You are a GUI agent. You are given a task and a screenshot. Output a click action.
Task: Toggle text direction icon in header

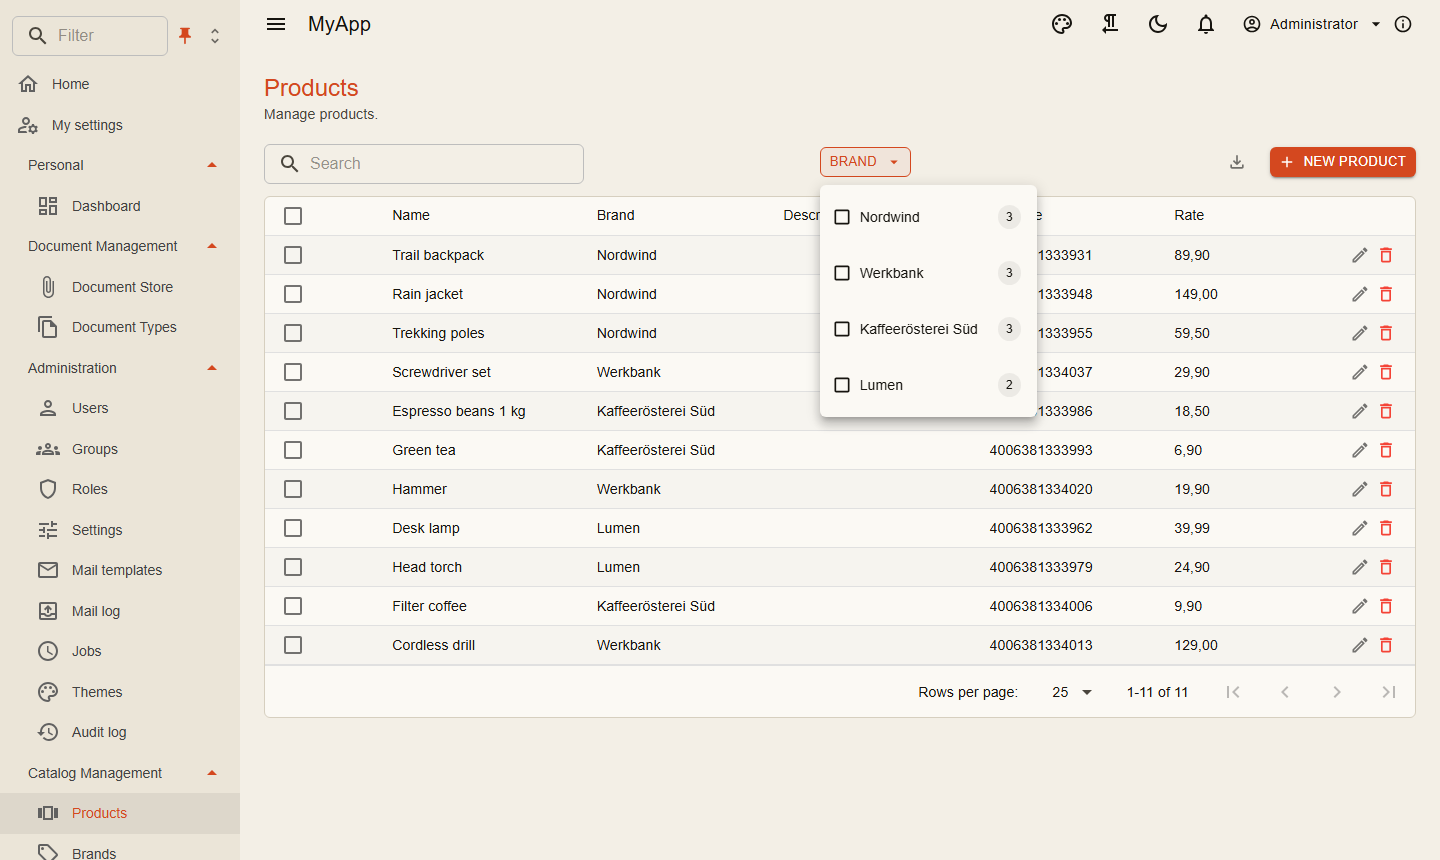[1110, 24]
